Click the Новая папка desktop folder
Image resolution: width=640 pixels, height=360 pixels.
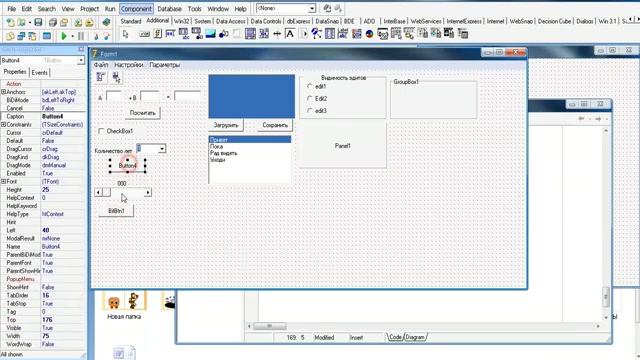point(124,306)
